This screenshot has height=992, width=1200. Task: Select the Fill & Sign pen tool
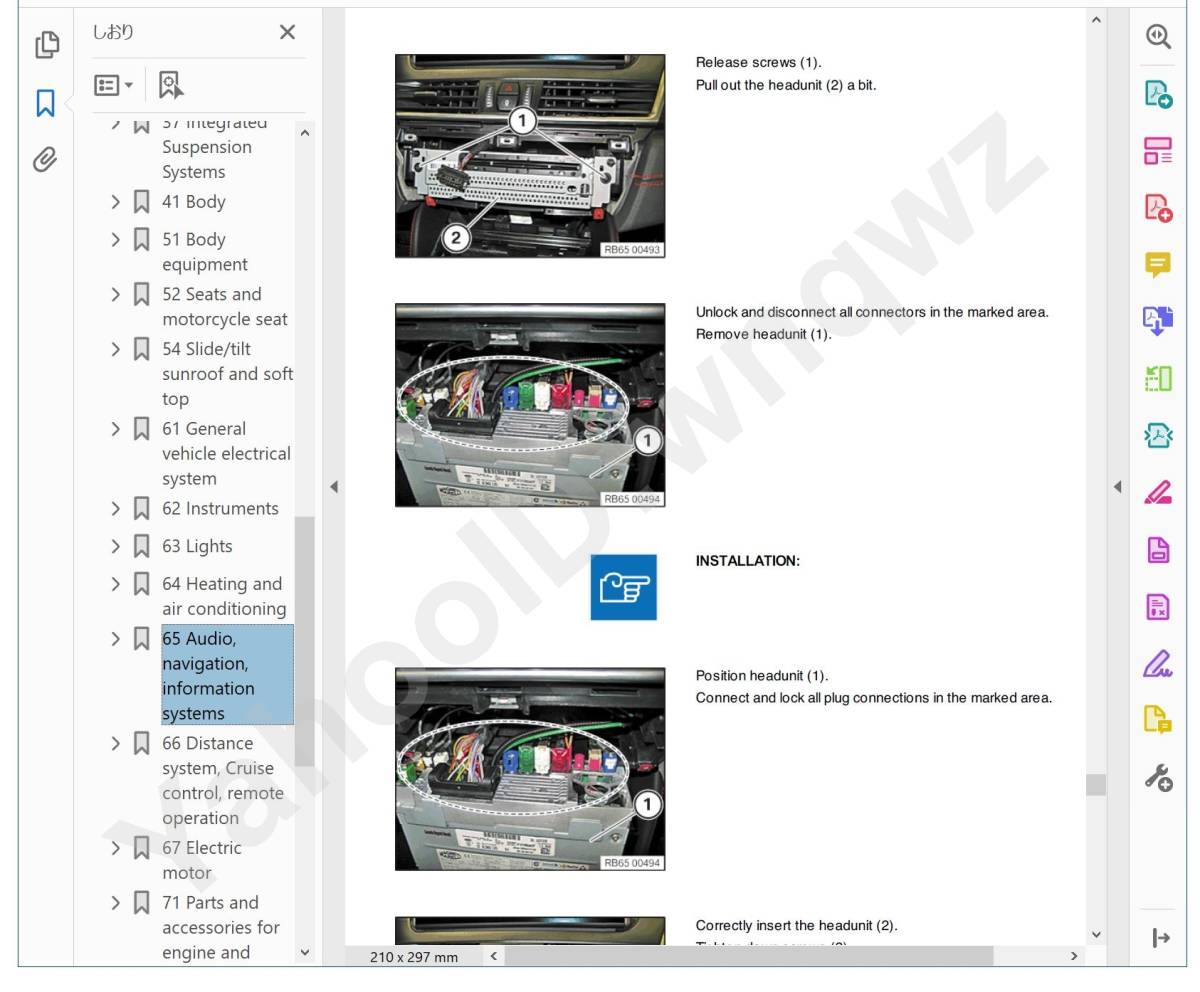point(1158,663)
